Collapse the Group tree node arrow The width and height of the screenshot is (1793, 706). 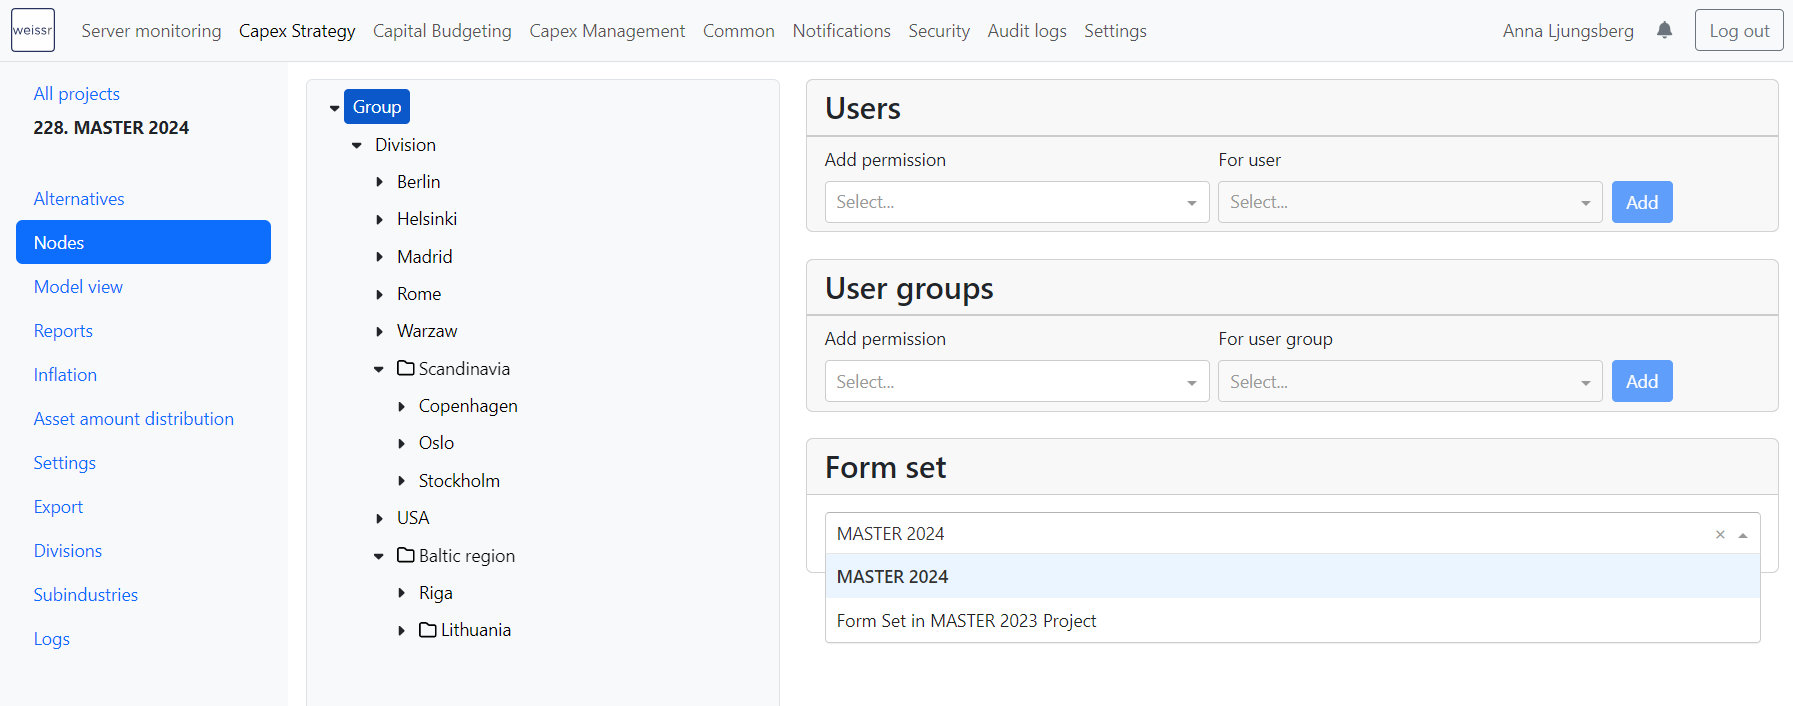[335, 108]
